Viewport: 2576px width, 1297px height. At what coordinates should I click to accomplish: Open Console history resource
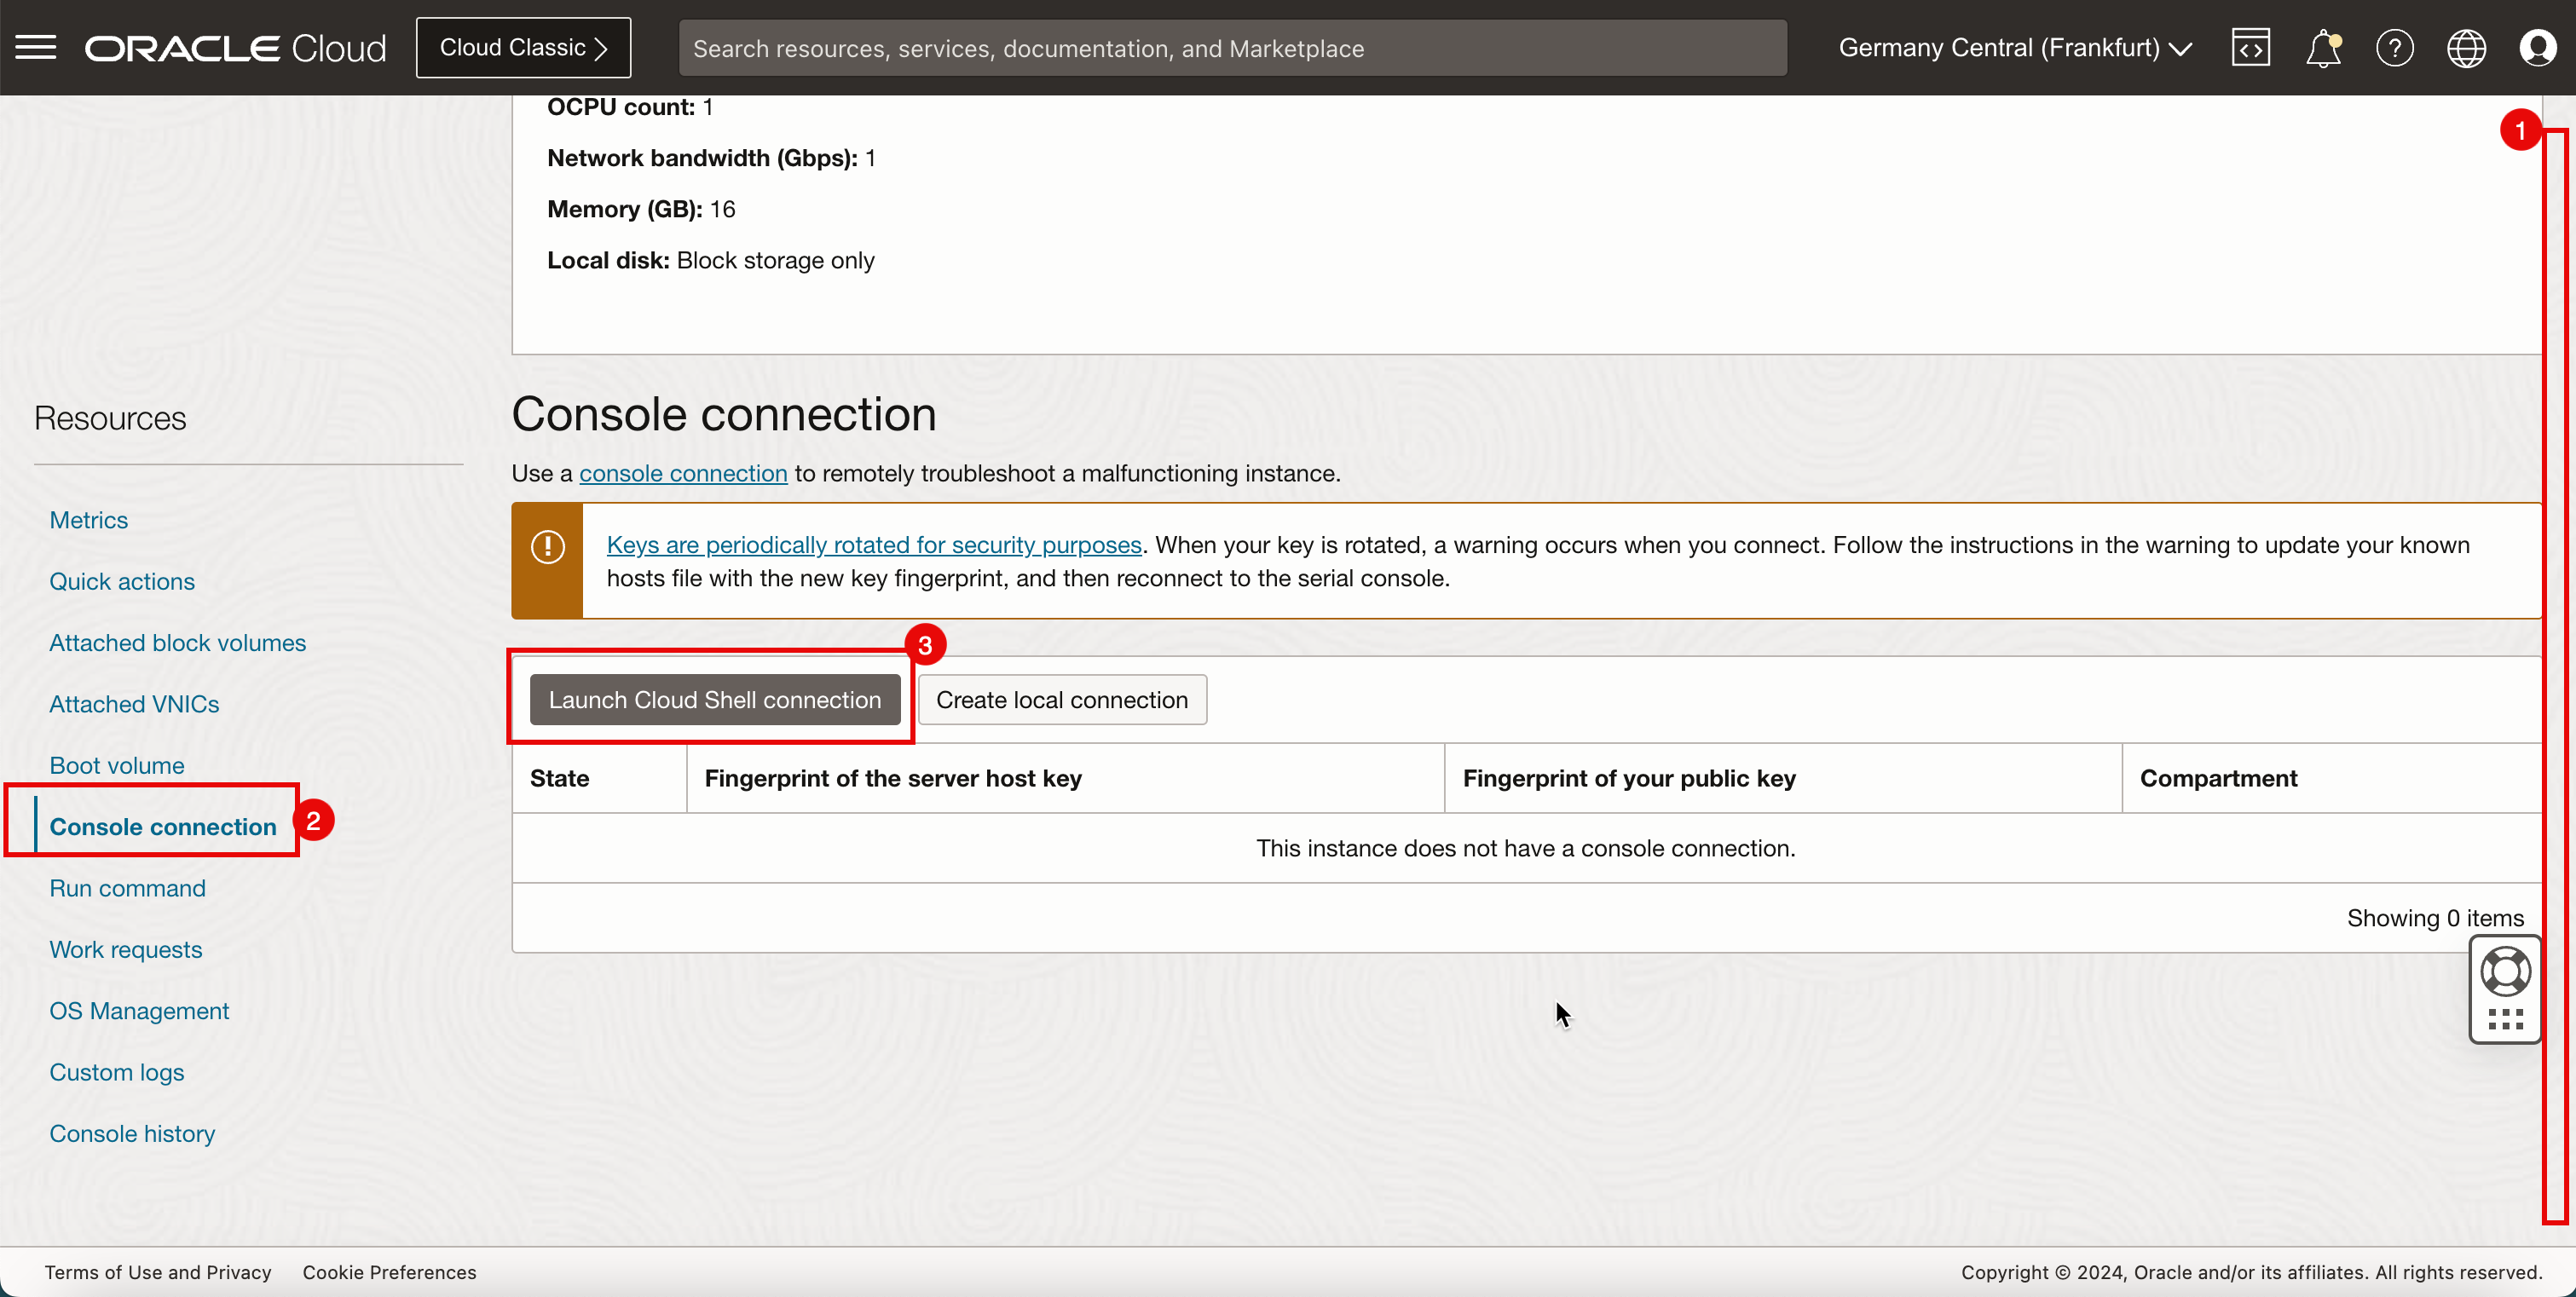(x=132, y=1133)
